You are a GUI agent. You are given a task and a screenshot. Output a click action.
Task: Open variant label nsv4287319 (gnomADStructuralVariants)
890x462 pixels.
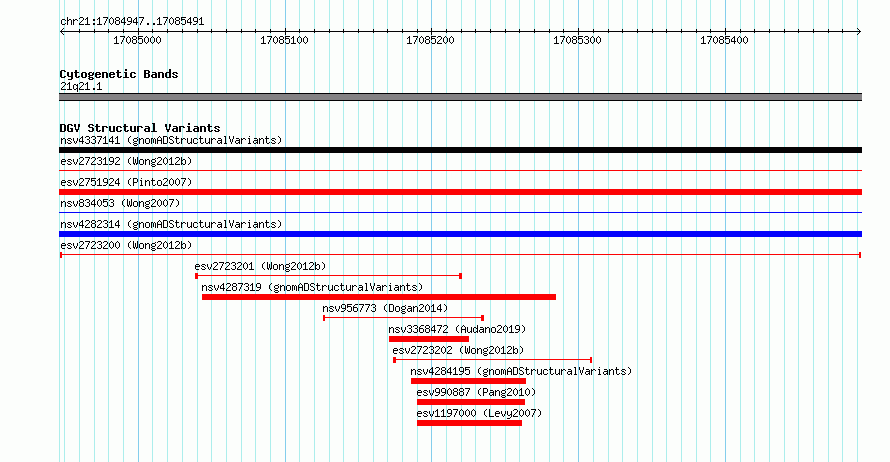tap(312, 287)
